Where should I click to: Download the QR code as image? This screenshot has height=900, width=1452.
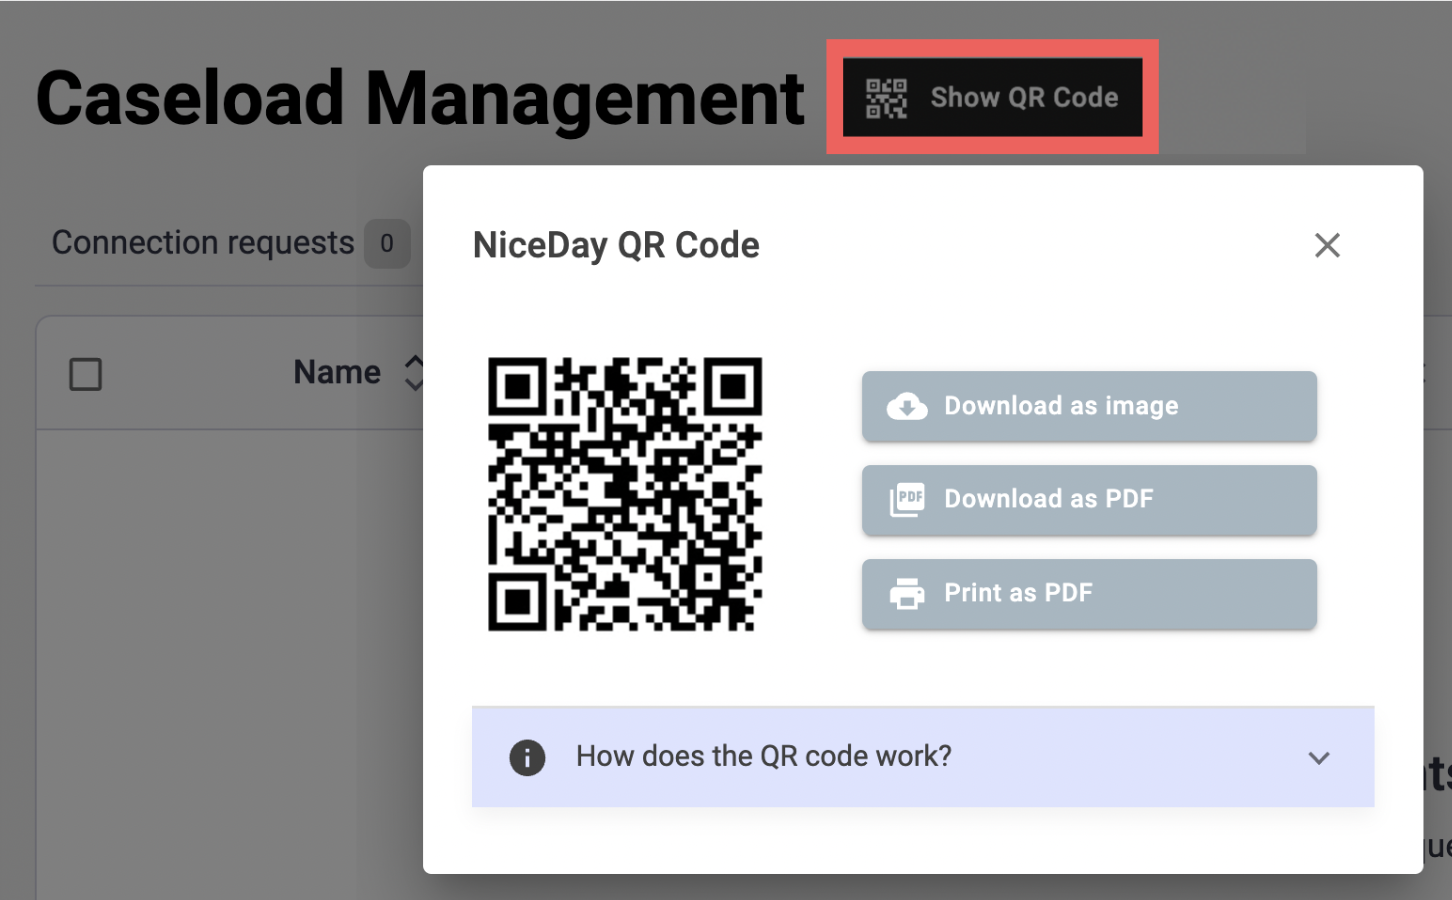click(1089, 406)
